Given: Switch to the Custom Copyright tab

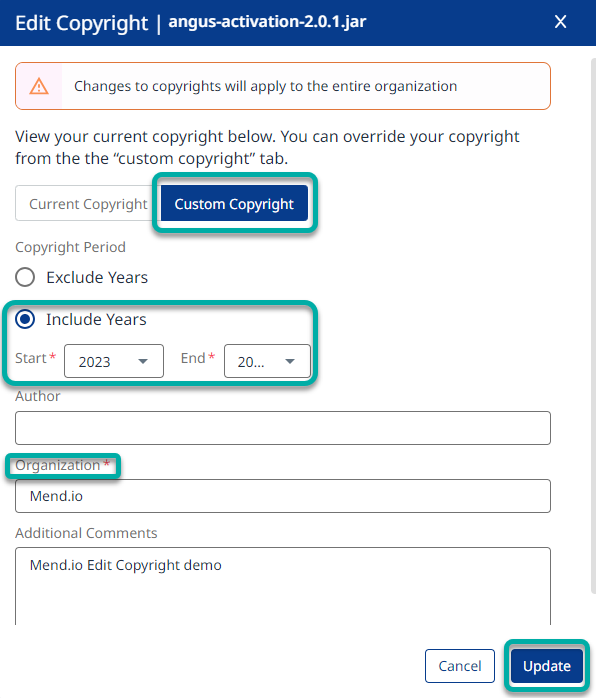Looking at the screenshot, I should 234,203.
